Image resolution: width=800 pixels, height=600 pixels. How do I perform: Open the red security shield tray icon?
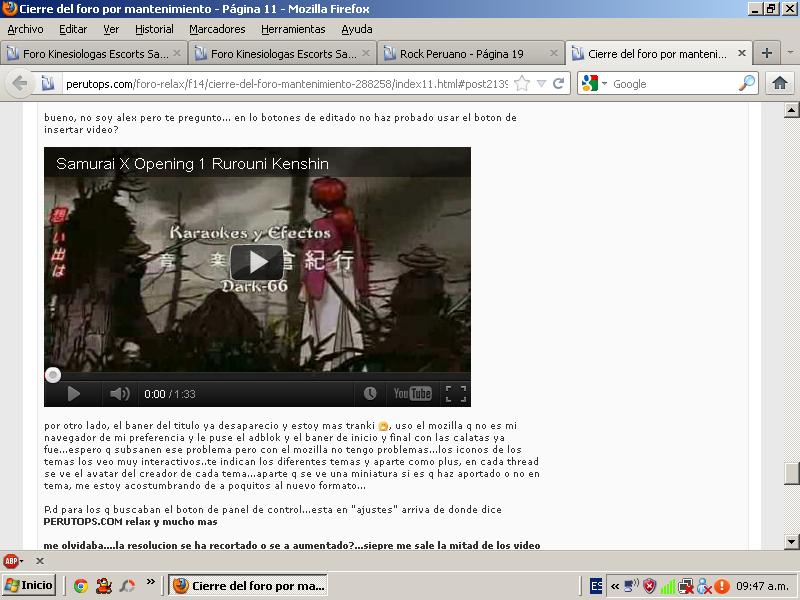coord(649,586)
